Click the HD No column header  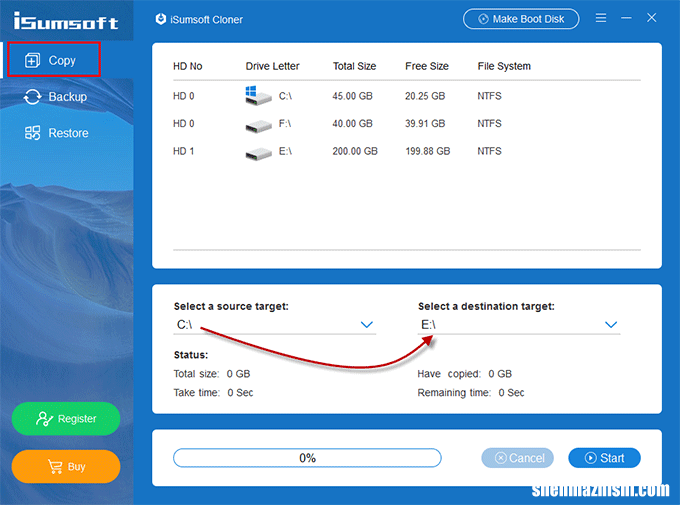[188, 66]
